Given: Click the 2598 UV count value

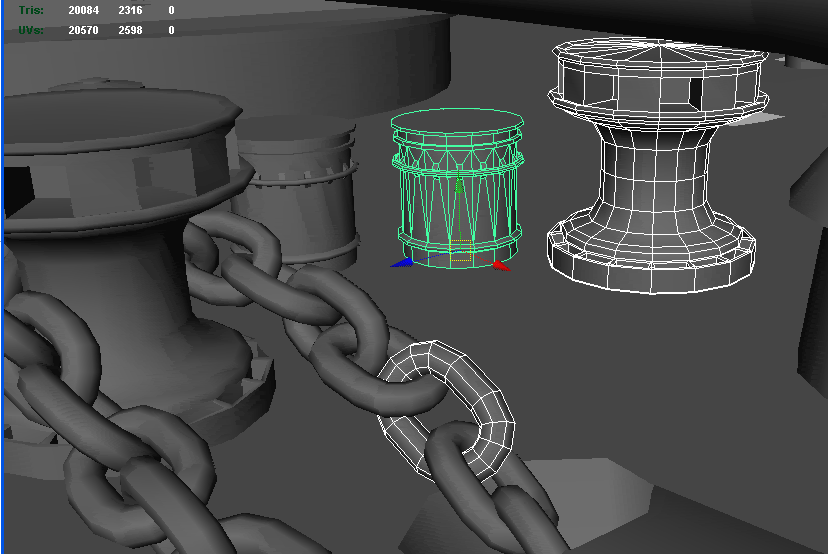Looking at the screenshot, I should pos(133,30).
